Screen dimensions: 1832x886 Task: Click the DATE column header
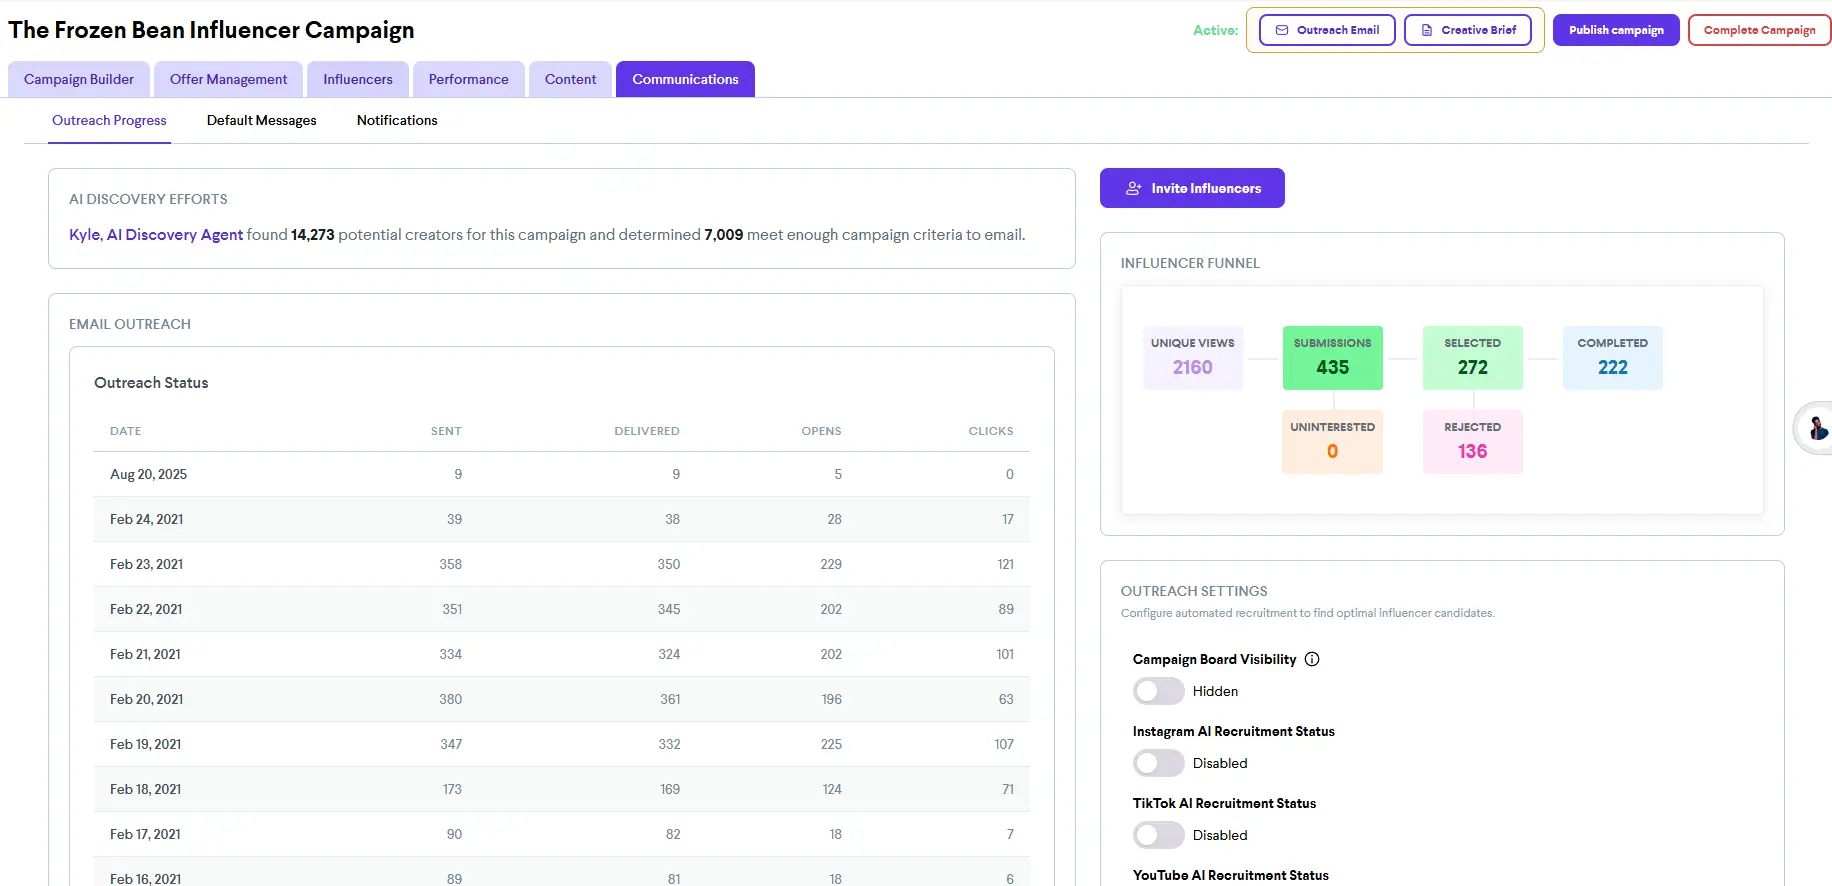(x=125, y=431)
